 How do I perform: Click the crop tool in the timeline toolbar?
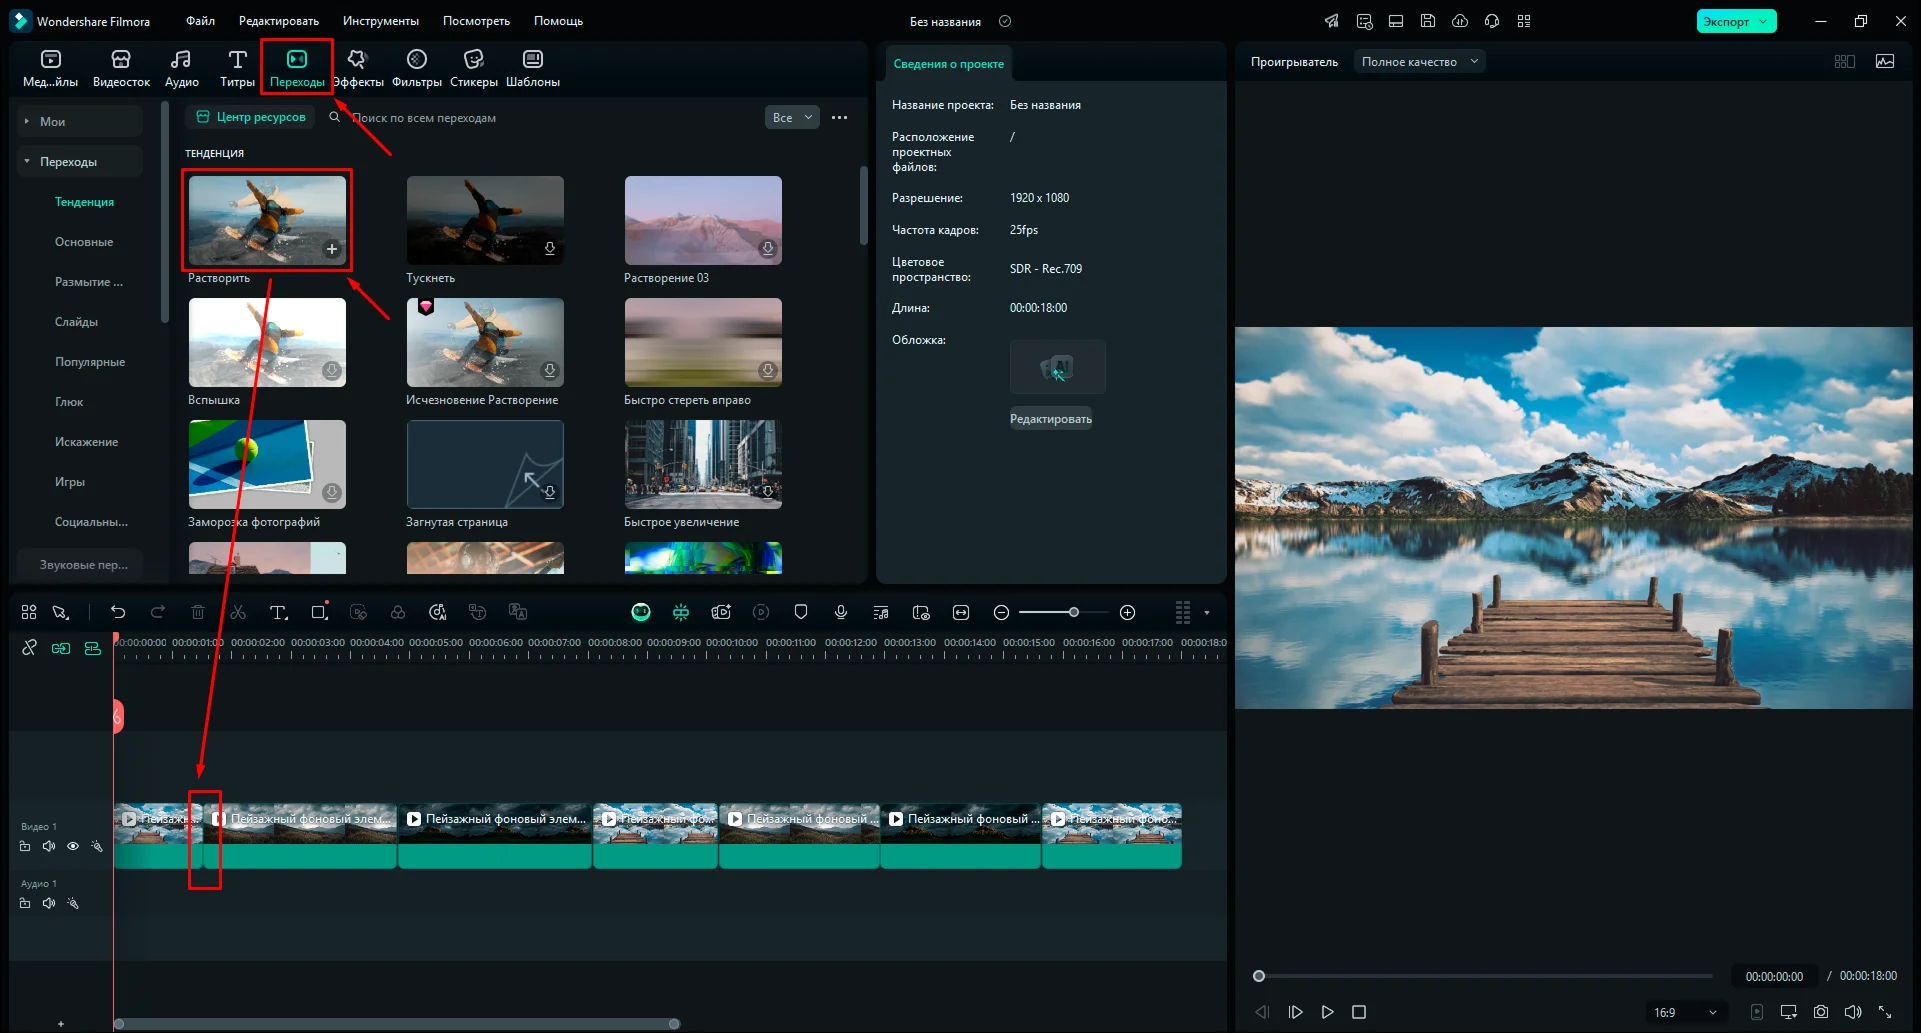(319, 612)
